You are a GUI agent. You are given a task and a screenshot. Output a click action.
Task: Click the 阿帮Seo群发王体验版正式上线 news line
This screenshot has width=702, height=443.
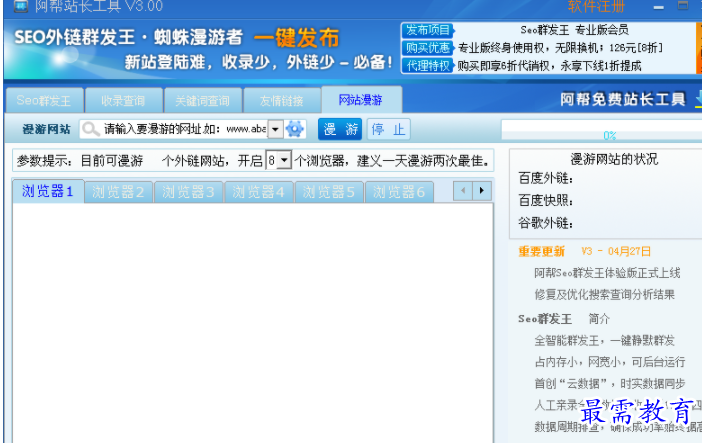(x=608, y=273)
